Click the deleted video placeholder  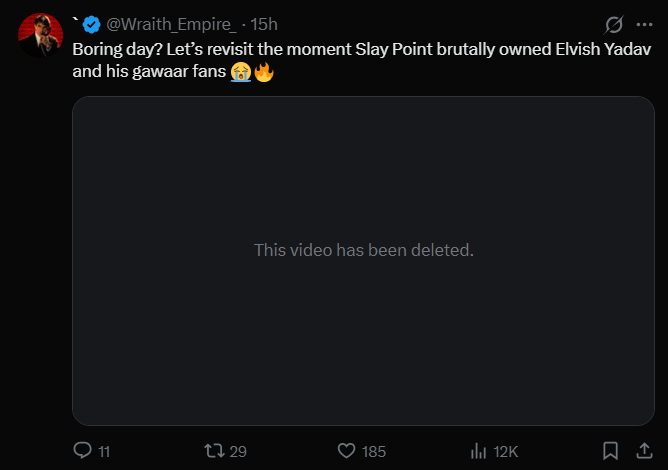[x=363, y=261]
